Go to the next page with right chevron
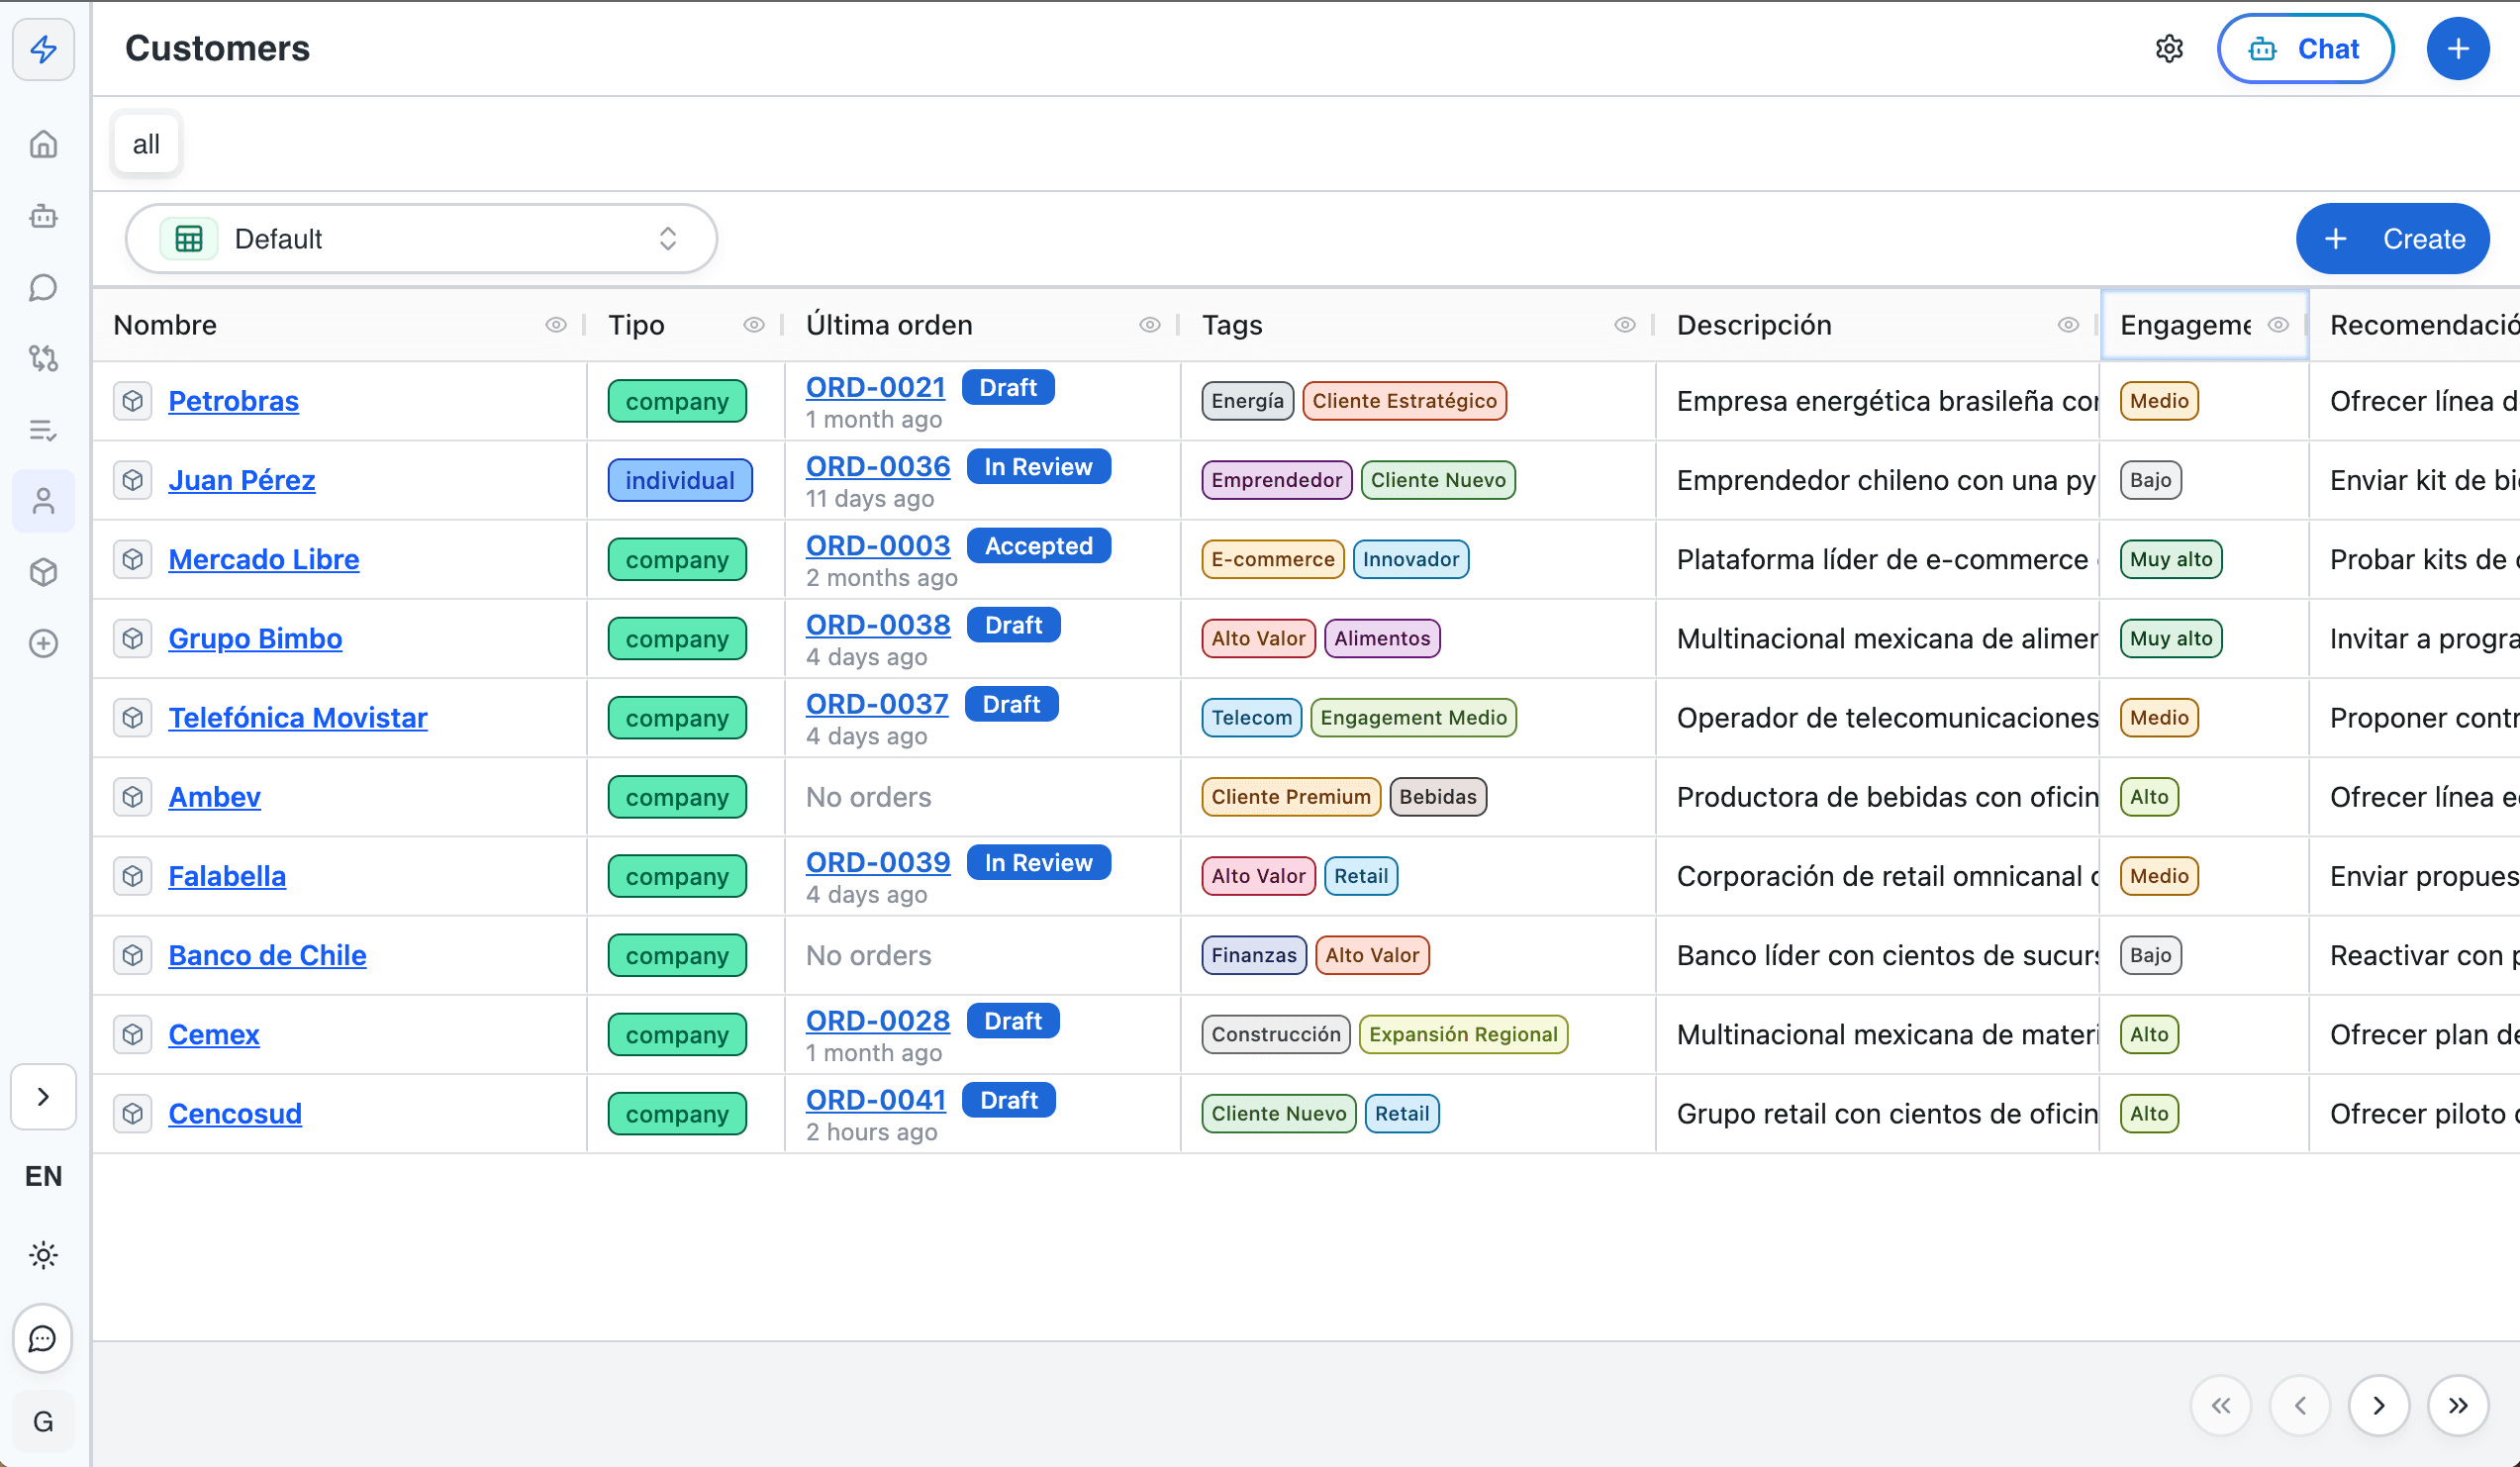This screenshot has width=2520, height=1467. point(2380,1404)
